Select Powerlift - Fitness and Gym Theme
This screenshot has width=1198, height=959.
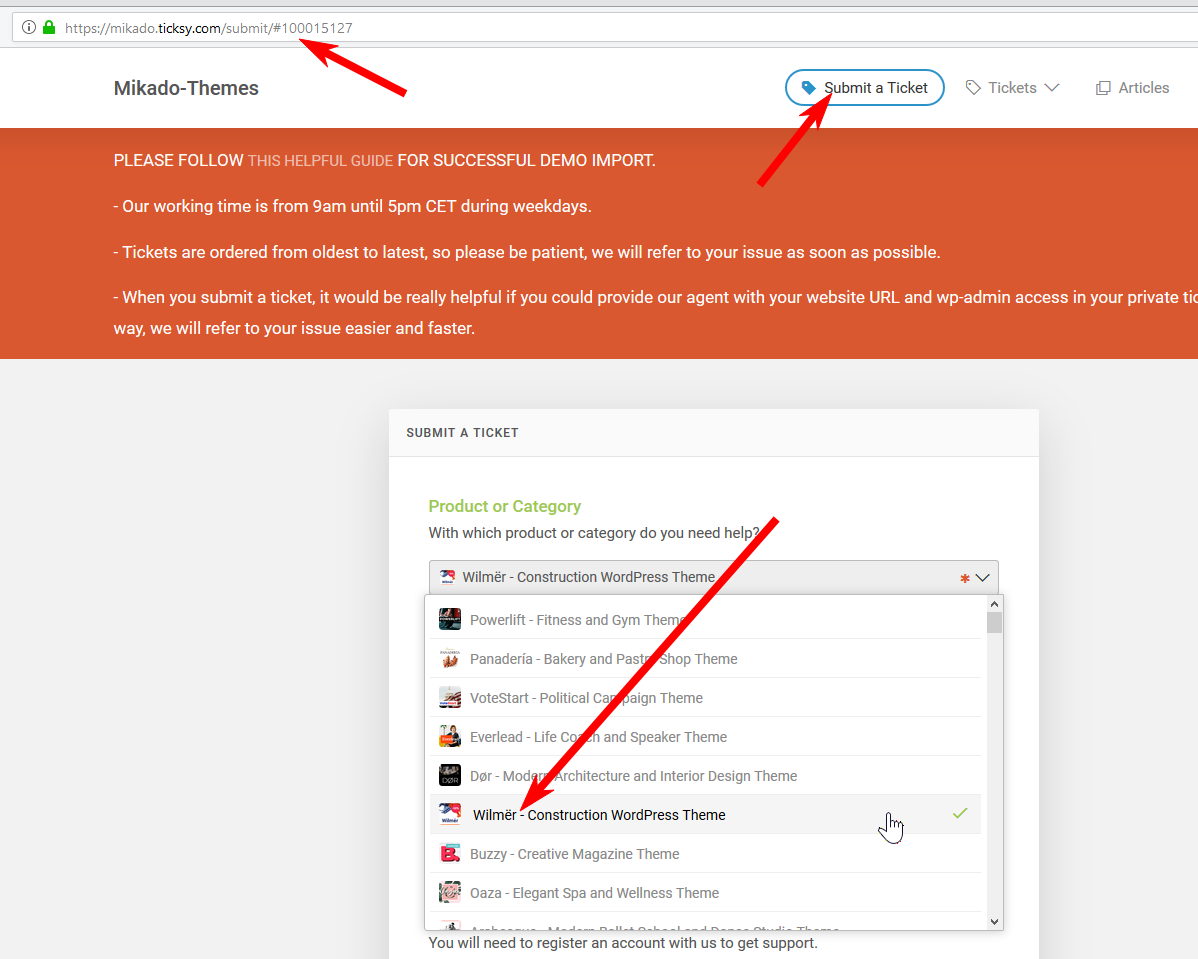[x=704, y=620]
